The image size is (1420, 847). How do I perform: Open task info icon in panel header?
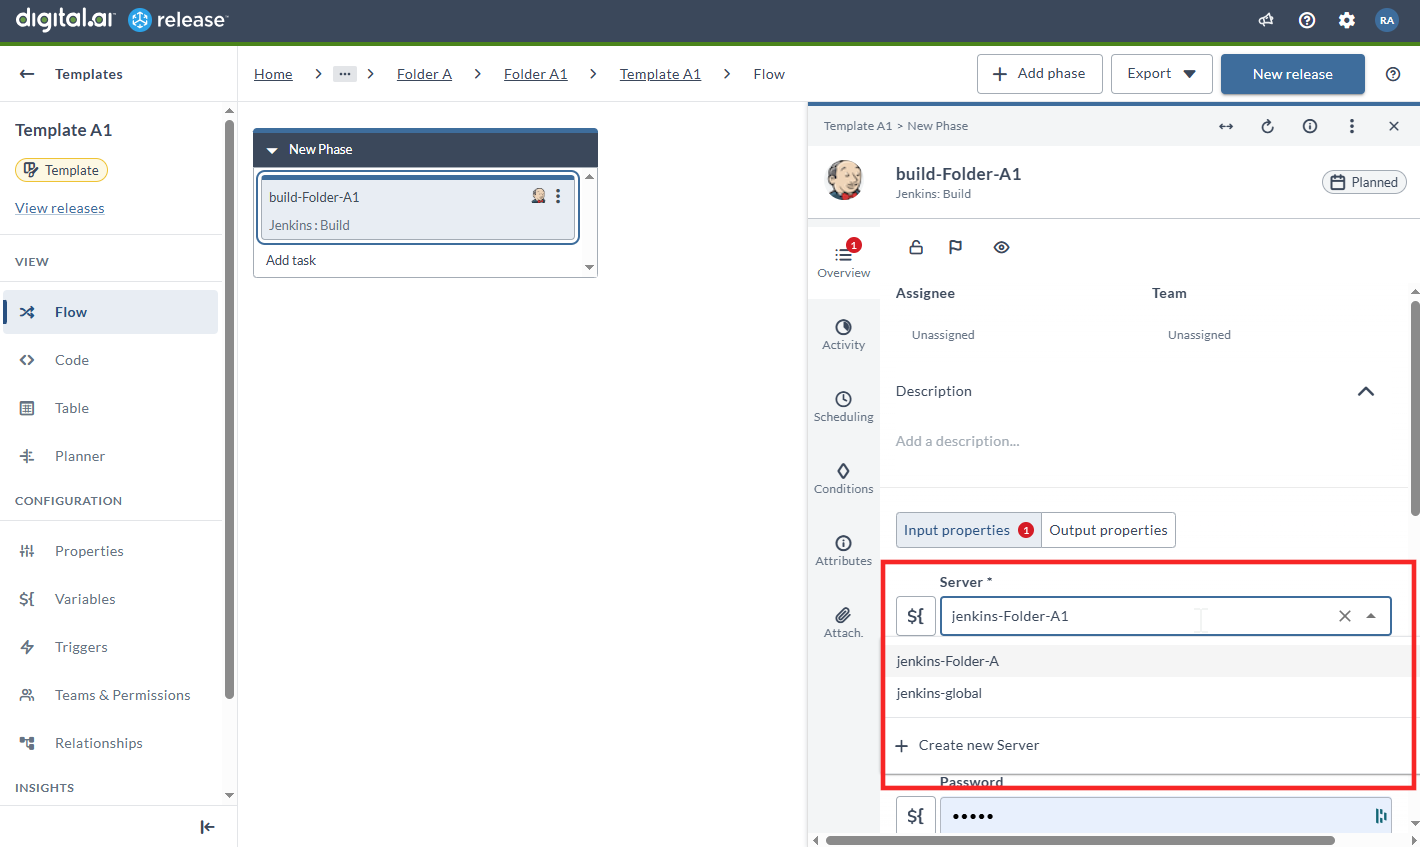(x=1310, y=126)
